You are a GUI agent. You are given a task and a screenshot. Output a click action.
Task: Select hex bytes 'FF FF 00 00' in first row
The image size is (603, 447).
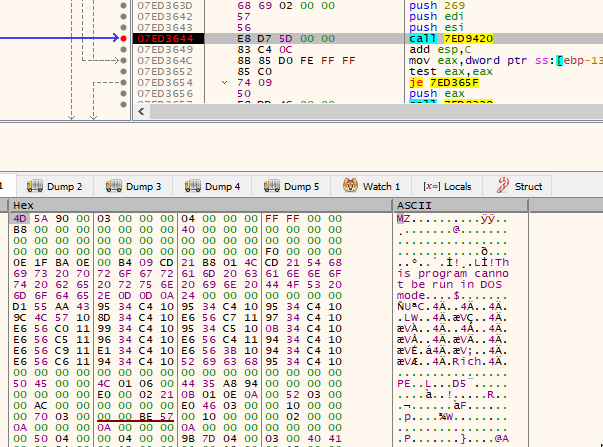pos(303,218)
